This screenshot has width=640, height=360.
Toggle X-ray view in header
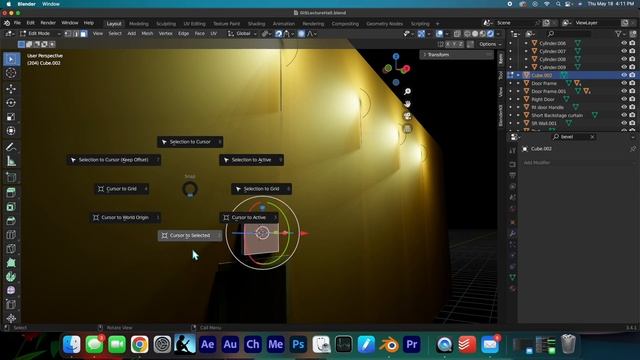click(457, 34)
